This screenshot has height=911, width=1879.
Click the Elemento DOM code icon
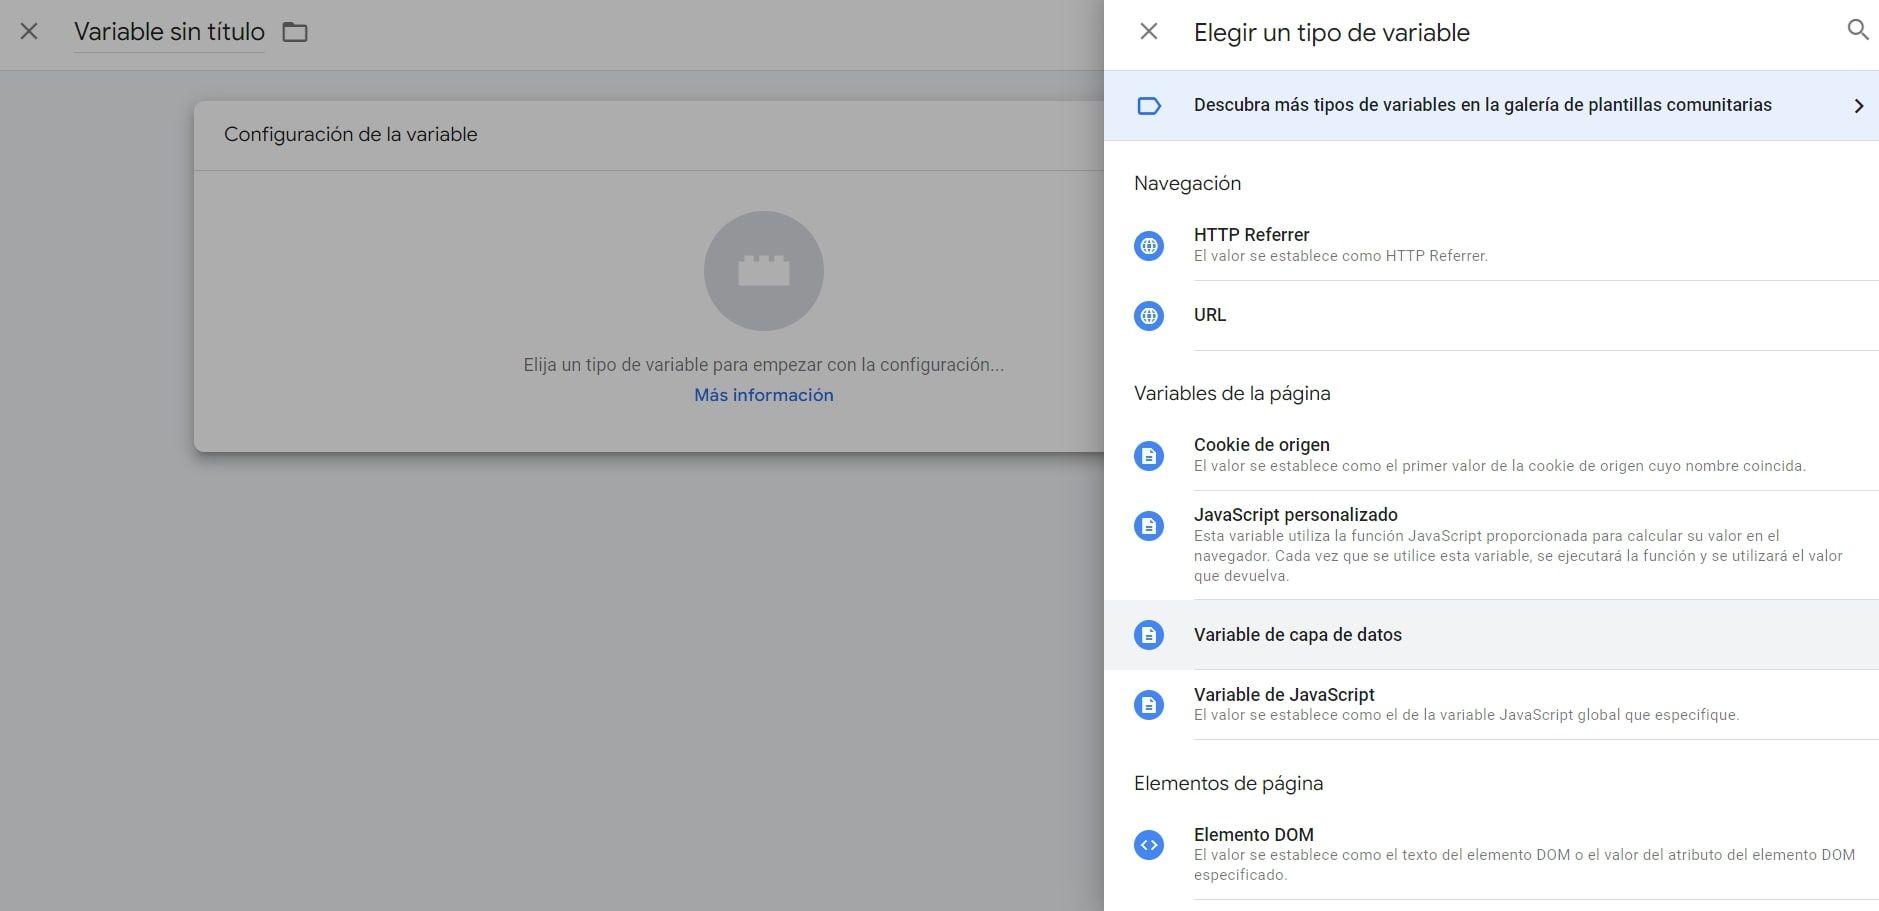(1150, 844)
